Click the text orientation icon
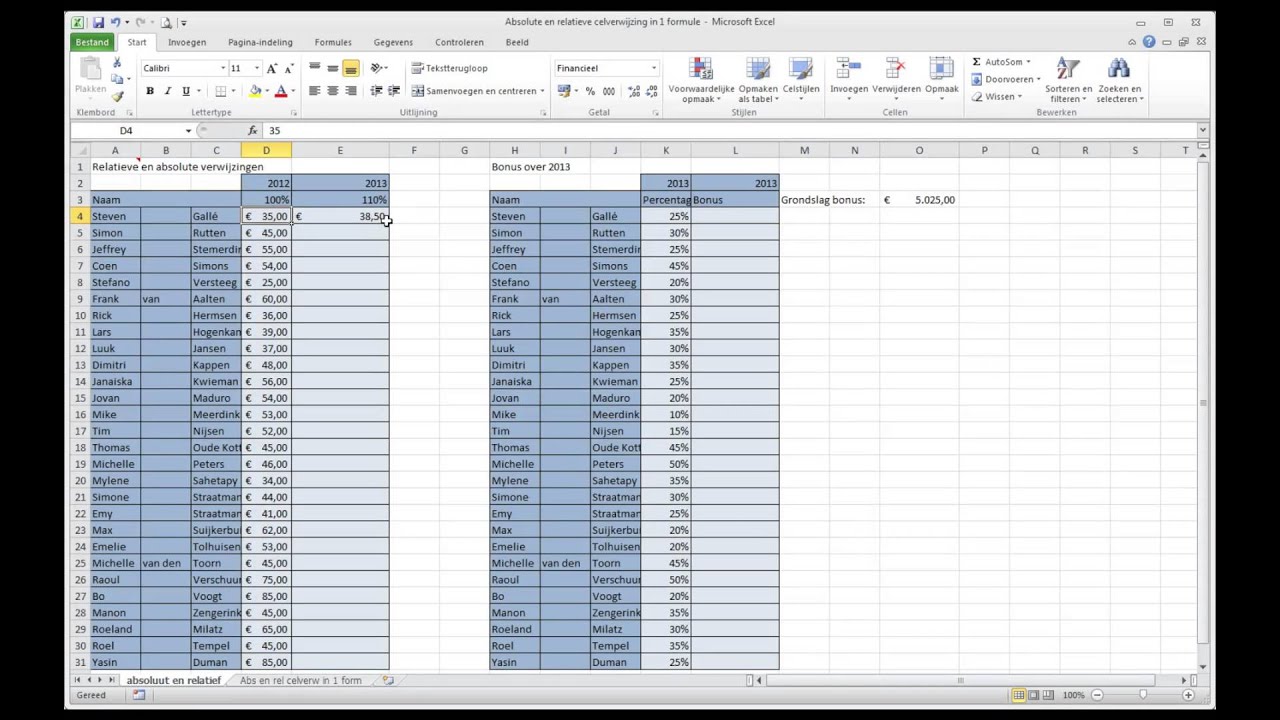 pyautogui.click(x=378, y=68)
